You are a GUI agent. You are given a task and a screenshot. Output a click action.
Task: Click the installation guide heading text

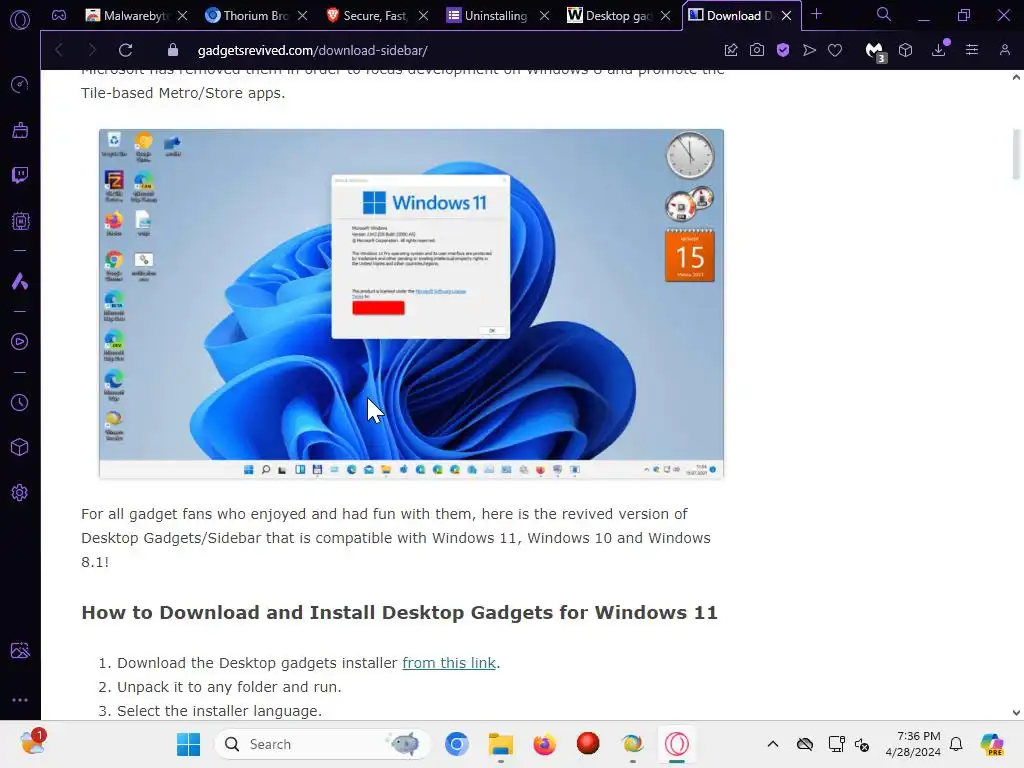399,613
